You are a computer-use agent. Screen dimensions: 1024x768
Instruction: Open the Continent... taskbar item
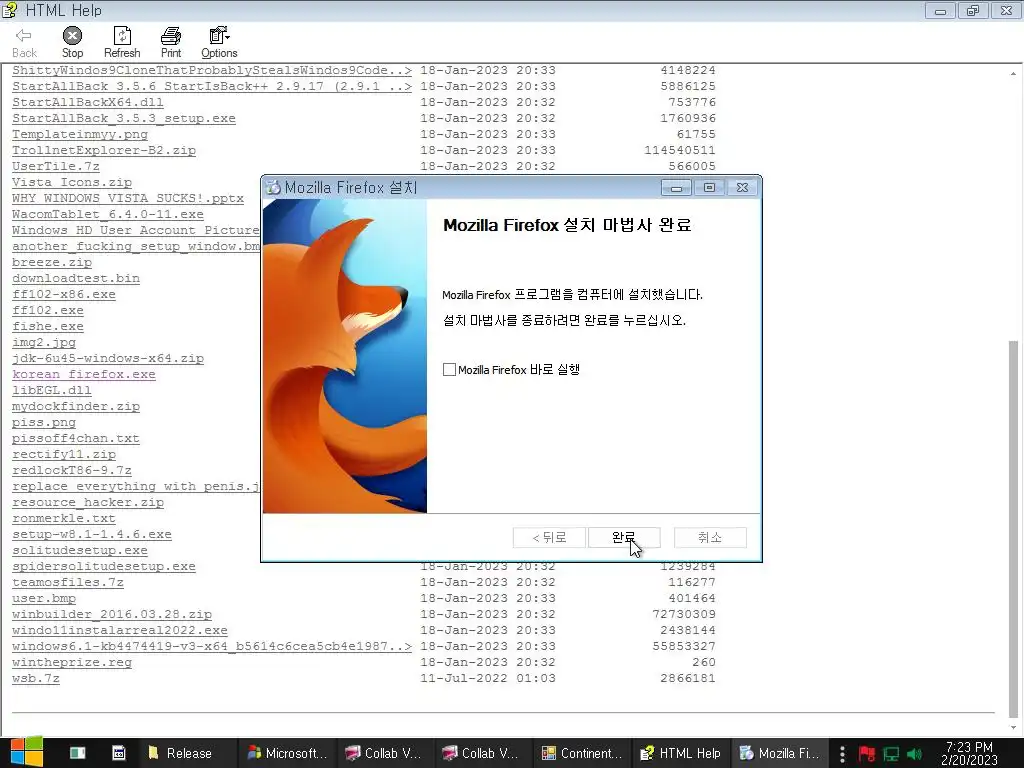pyautogui.click(x=581, y=753)
